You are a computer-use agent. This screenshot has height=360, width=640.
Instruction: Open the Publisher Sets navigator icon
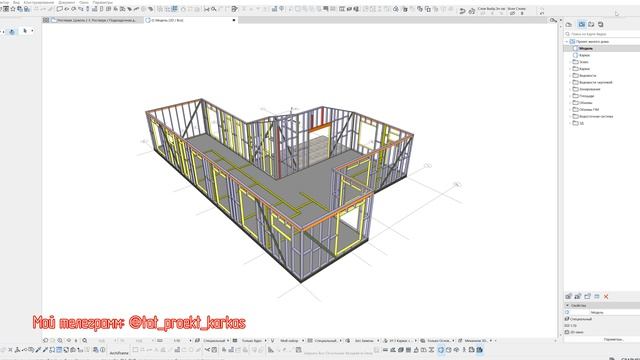coord(601,24)
